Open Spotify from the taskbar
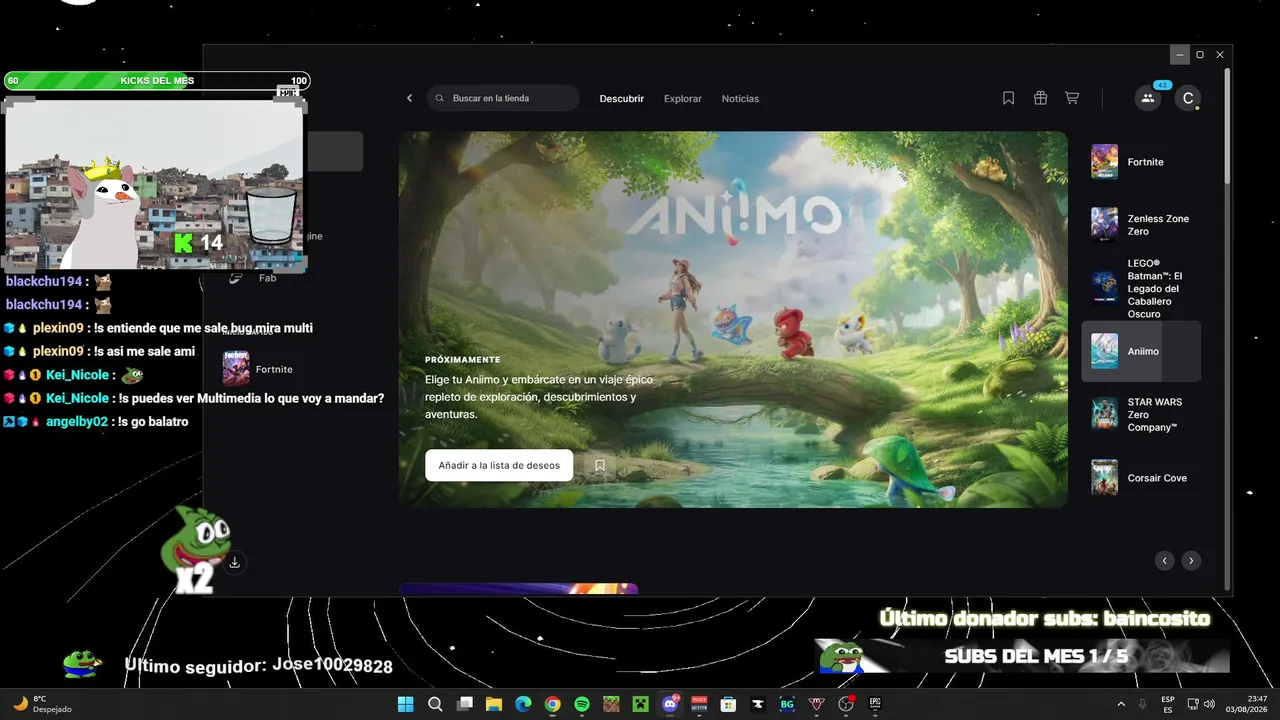The height and width of the screenshot is (720, 1280). (x=582, y=704)
